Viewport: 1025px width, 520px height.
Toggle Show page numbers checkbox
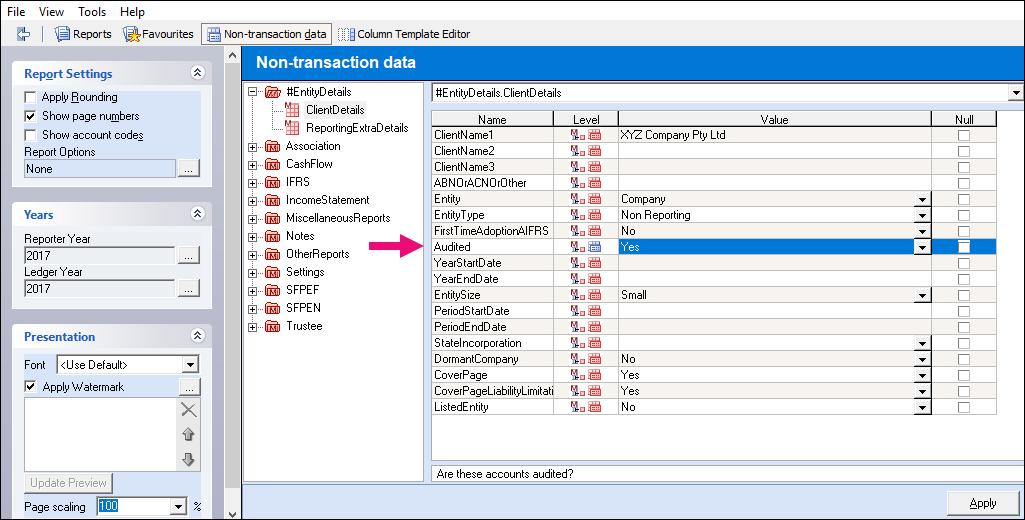pos(30,116)
